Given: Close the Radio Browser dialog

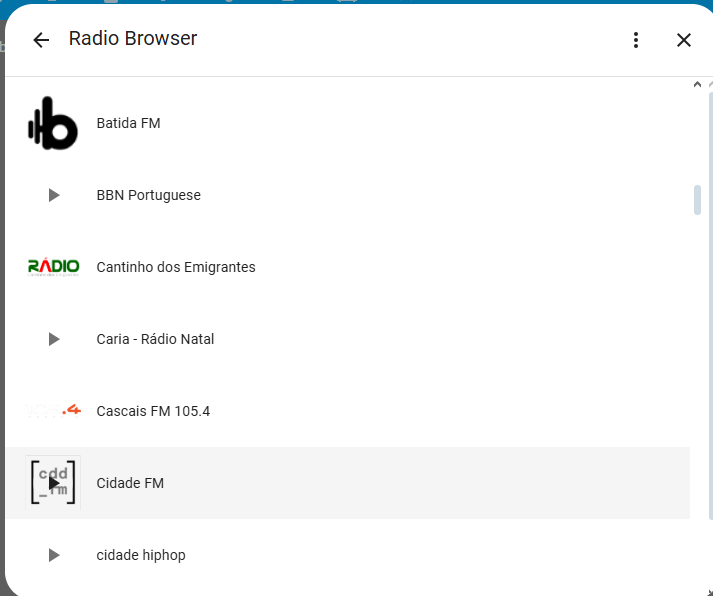Looking at the screenshot, I should [x=683, y=40].
